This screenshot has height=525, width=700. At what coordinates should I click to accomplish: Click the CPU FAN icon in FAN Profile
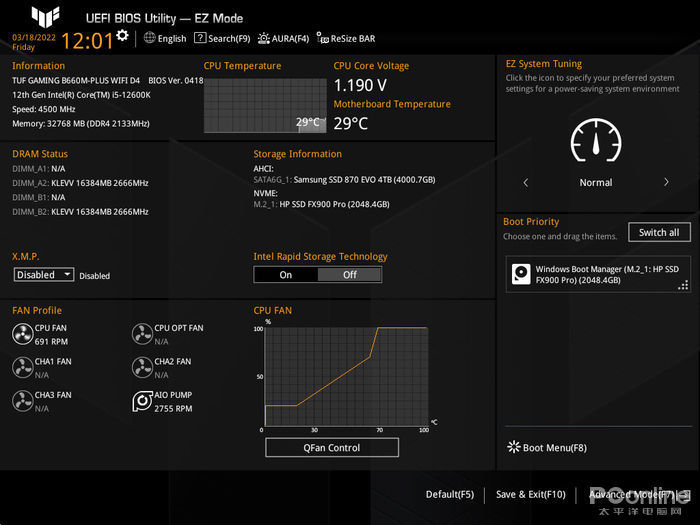[x=22, y=334]
